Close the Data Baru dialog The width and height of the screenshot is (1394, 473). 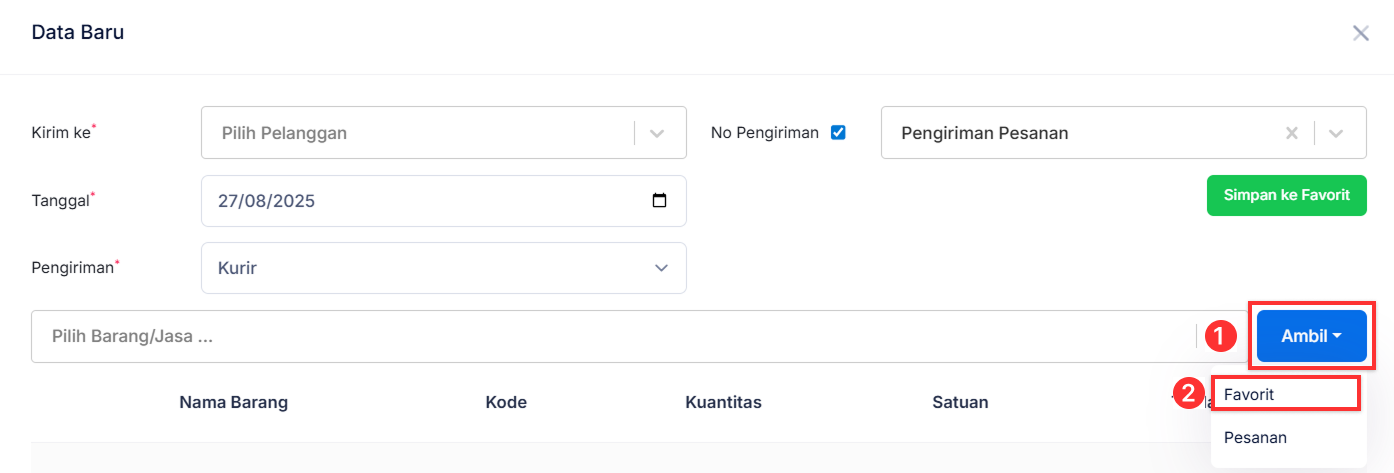click(1360, 33)
